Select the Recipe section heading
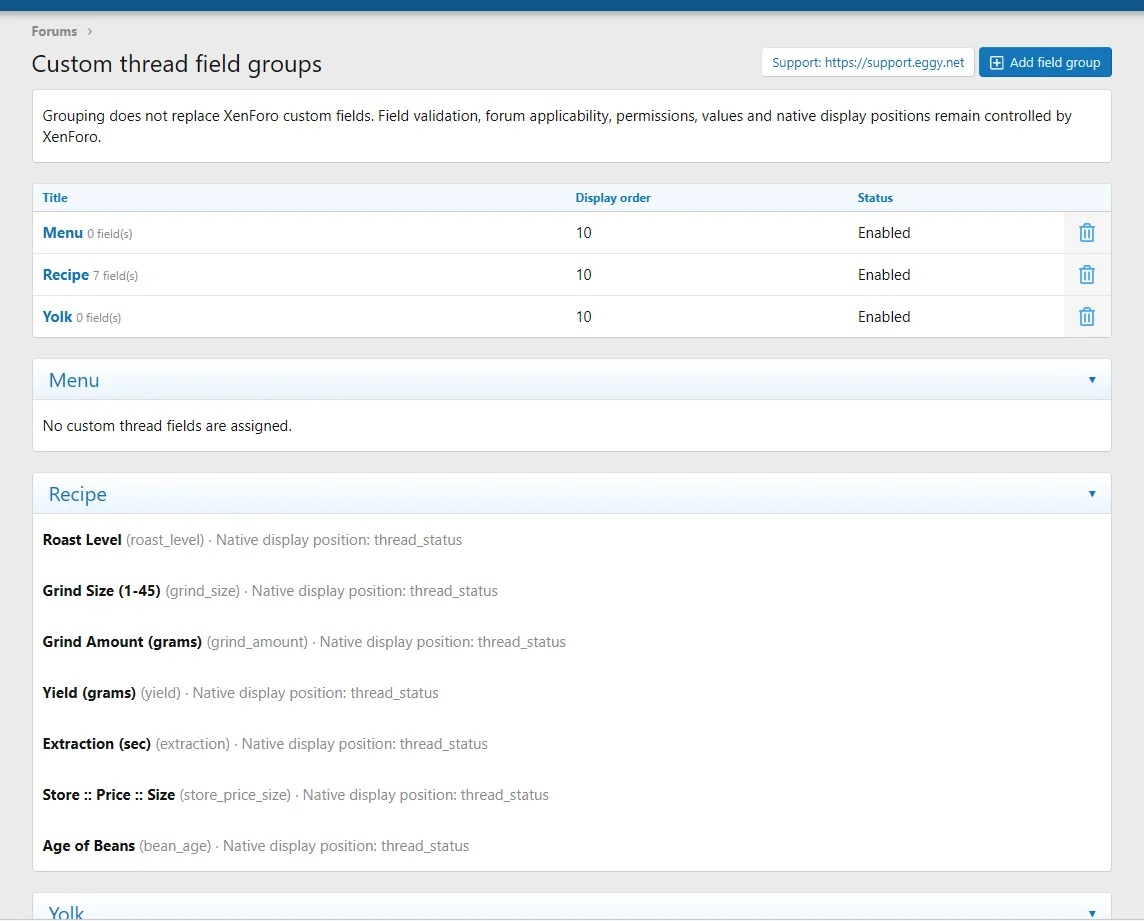Viewport: 1144px width, 921px height. tap(77, 495)
